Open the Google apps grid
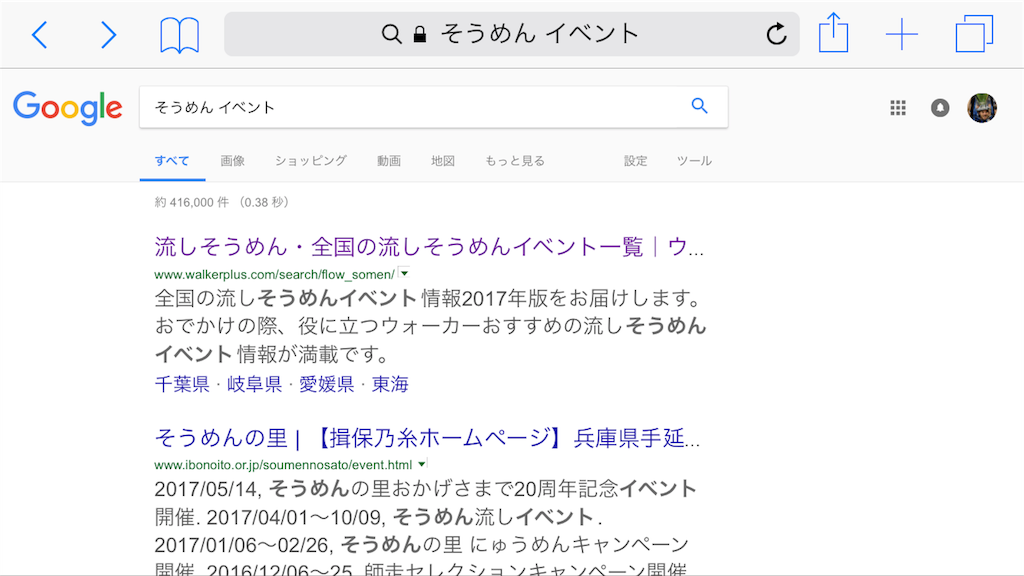1024x576 pixels. click(x=898, y=108)
